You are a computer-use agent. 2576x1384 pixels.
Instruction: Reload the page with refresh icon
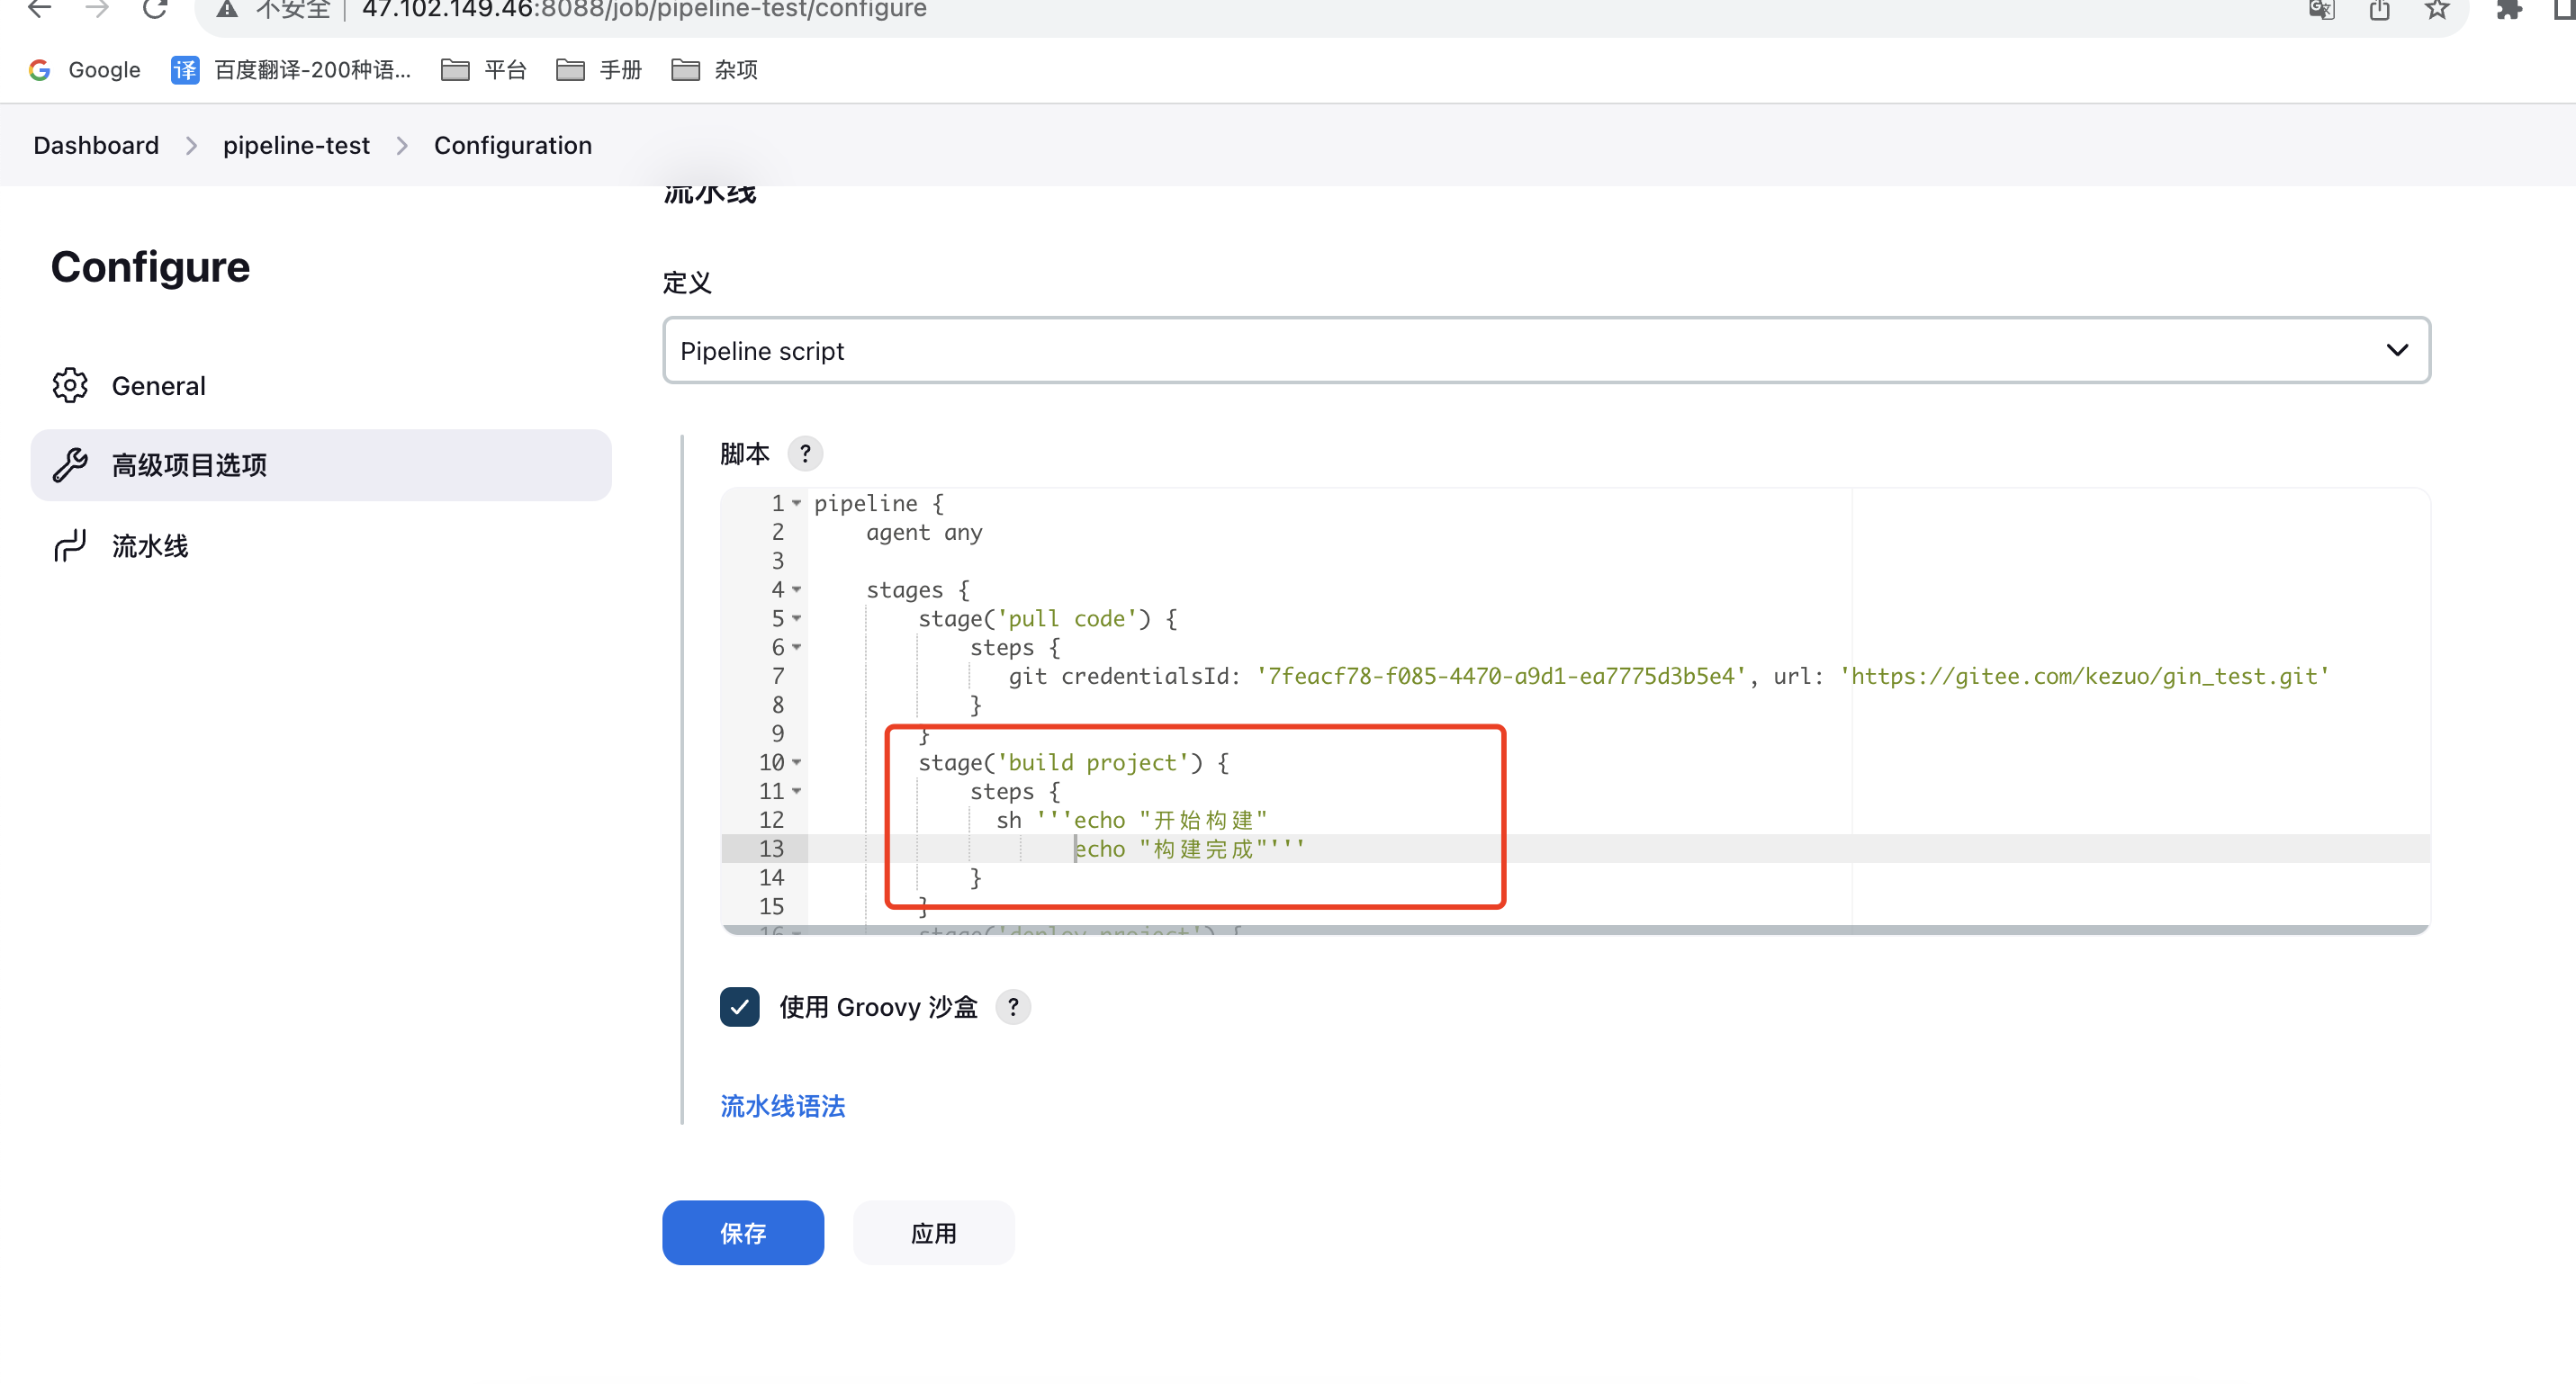[x=154, y=9]
